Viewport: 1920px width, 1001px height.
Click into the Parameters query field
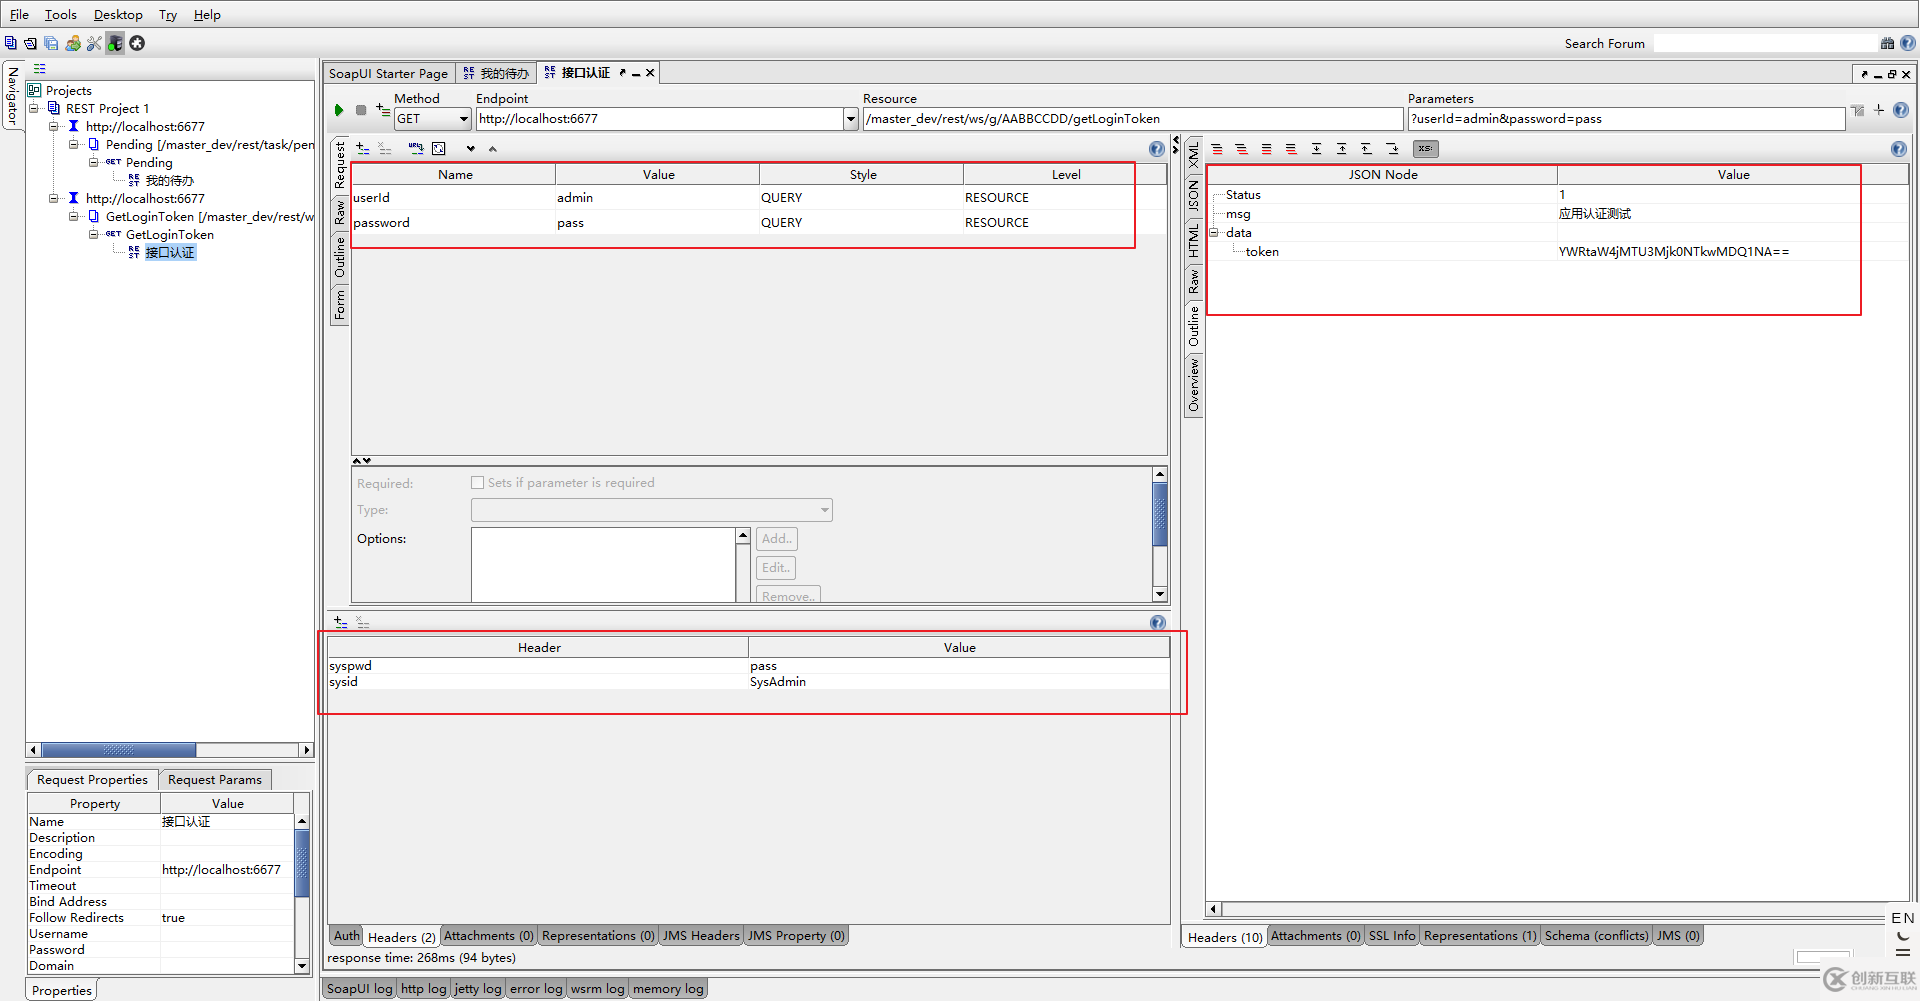coord(1626,119)
